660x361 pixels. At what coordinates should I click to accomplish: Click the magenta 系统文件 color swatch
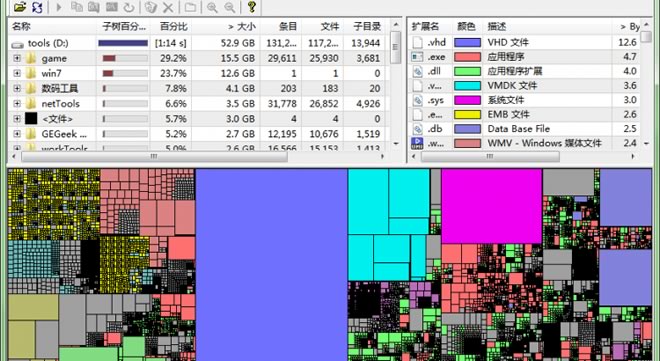point(467,100)
